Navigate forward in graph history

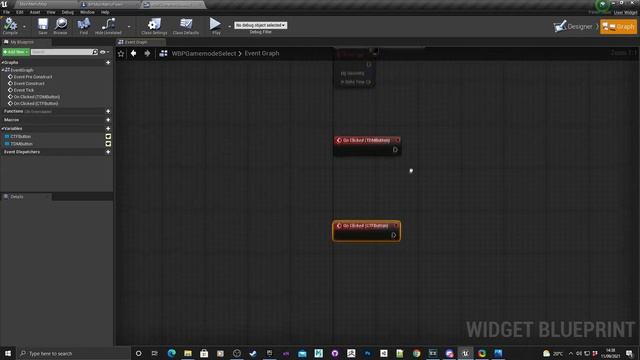pos(147,53)
